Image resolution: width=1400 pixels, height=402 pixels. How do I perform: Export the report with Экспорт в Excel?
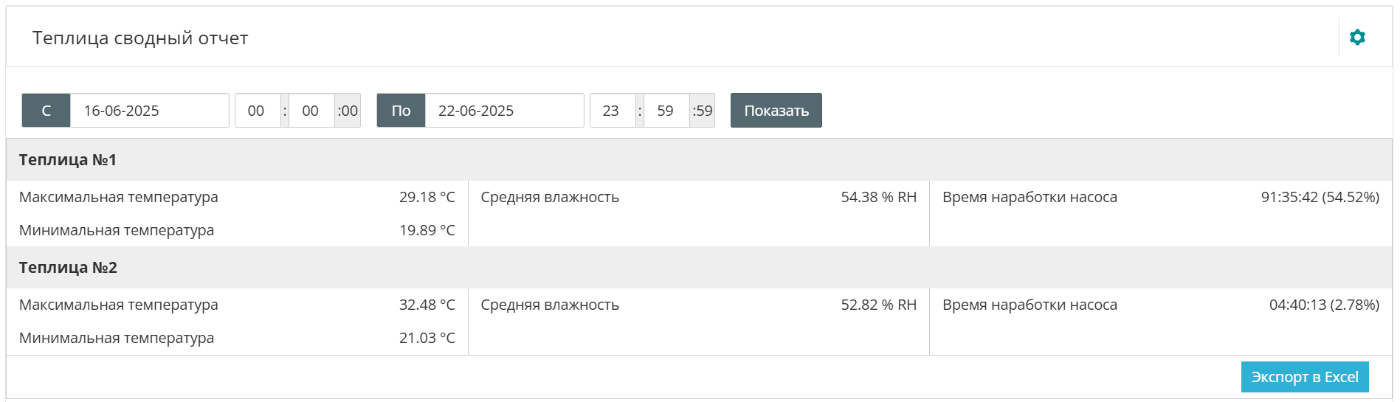click(x=1305, y=377)
